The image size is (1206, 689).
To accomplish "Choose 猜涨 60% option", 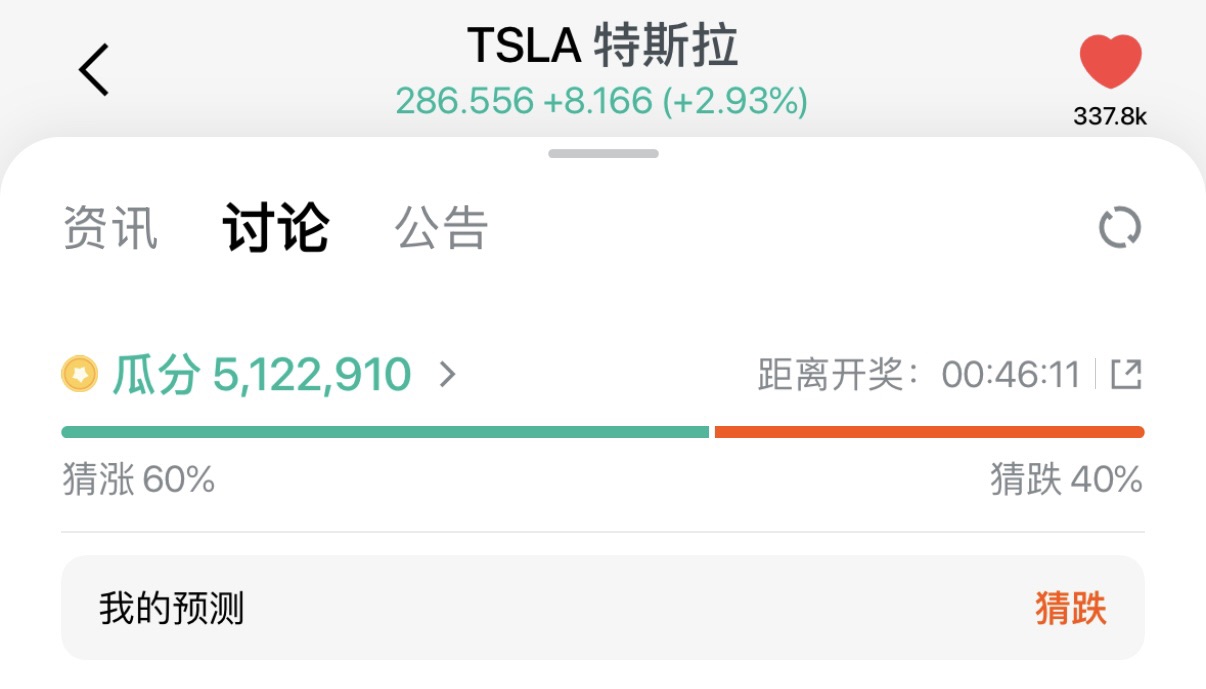I will (138, 480).
